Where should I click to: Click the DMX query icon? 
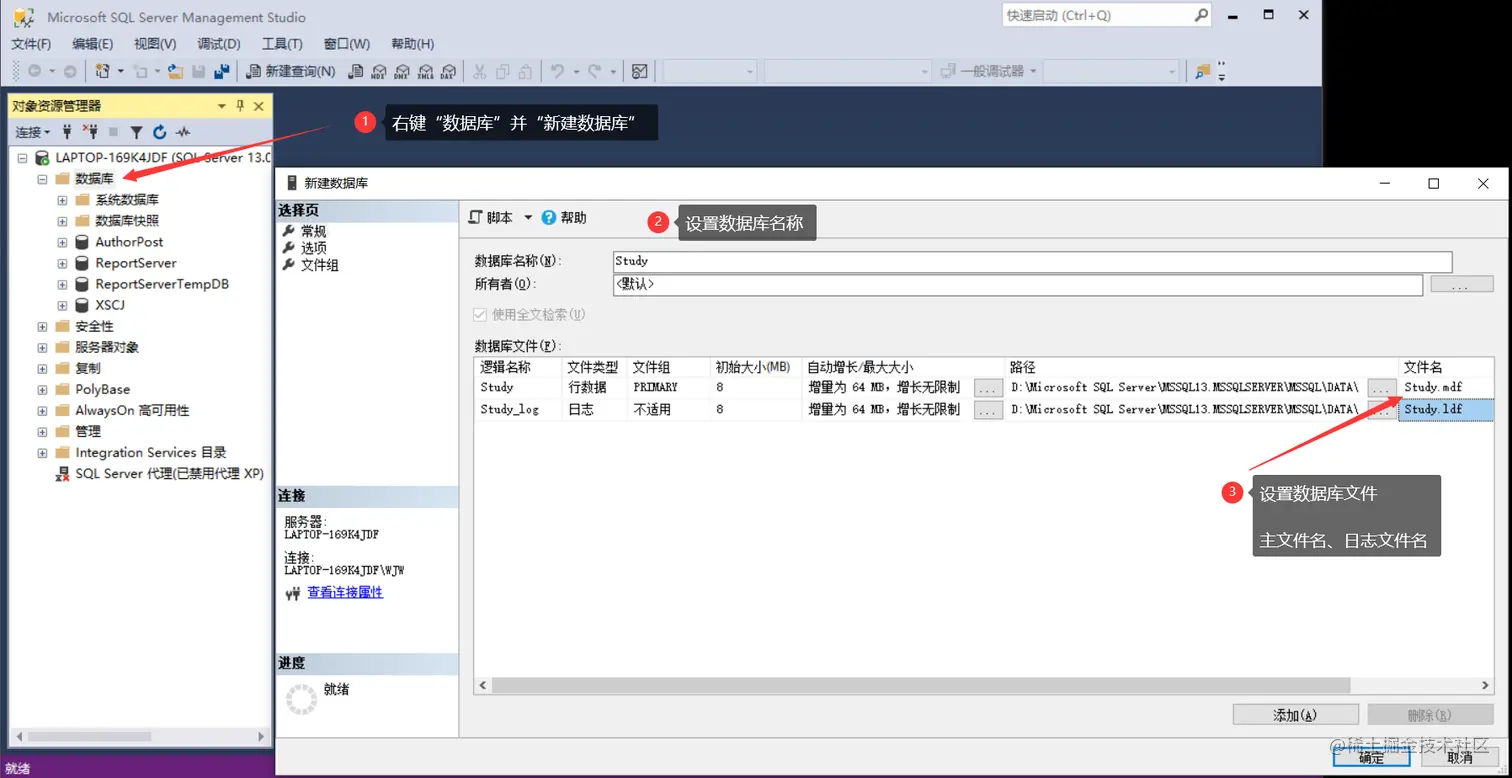(x=402, y=71)
